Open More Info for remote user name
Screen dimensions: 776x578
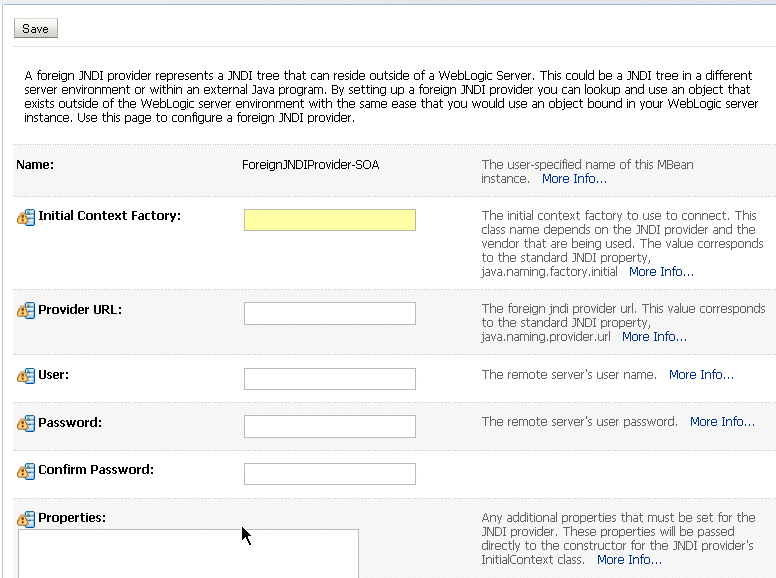701,375
